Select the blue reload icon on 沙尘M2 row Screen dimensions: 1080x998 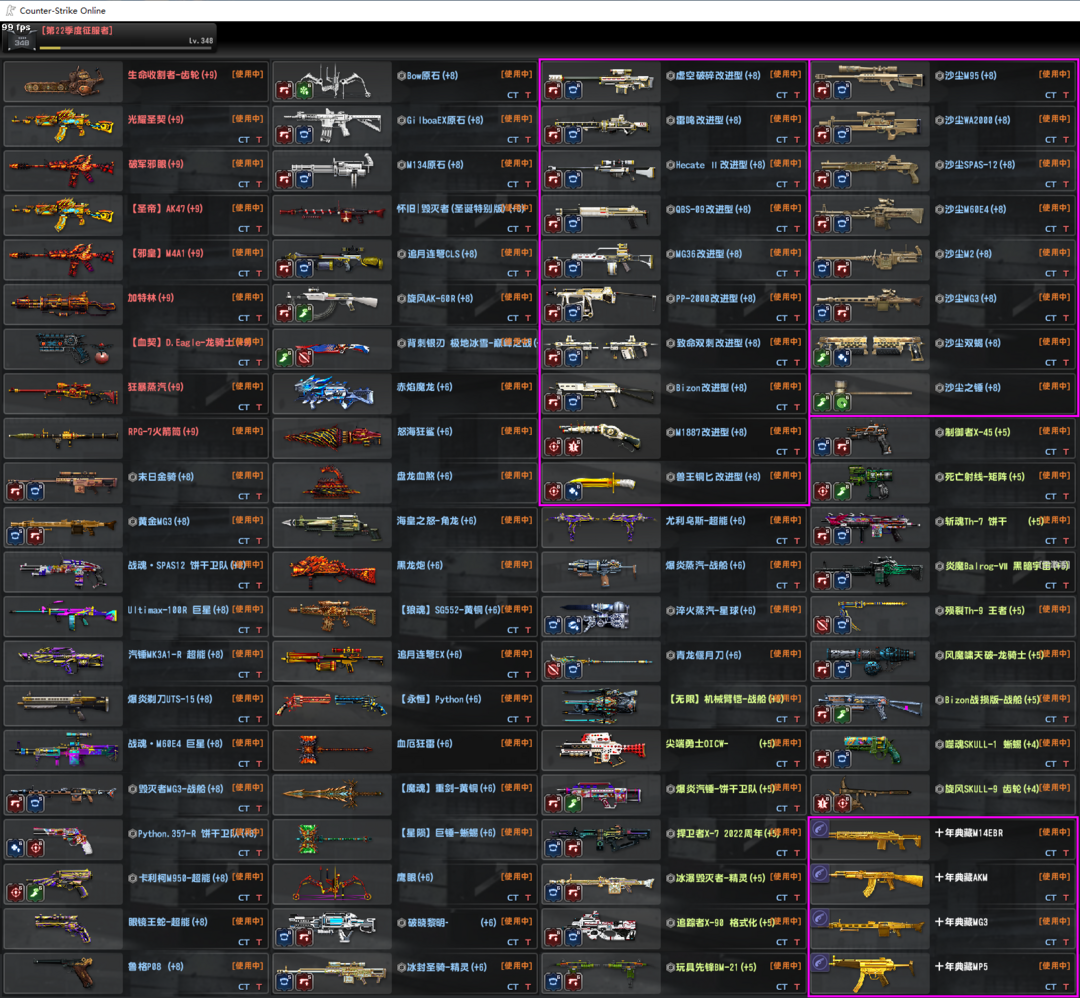tap(822, 269)
